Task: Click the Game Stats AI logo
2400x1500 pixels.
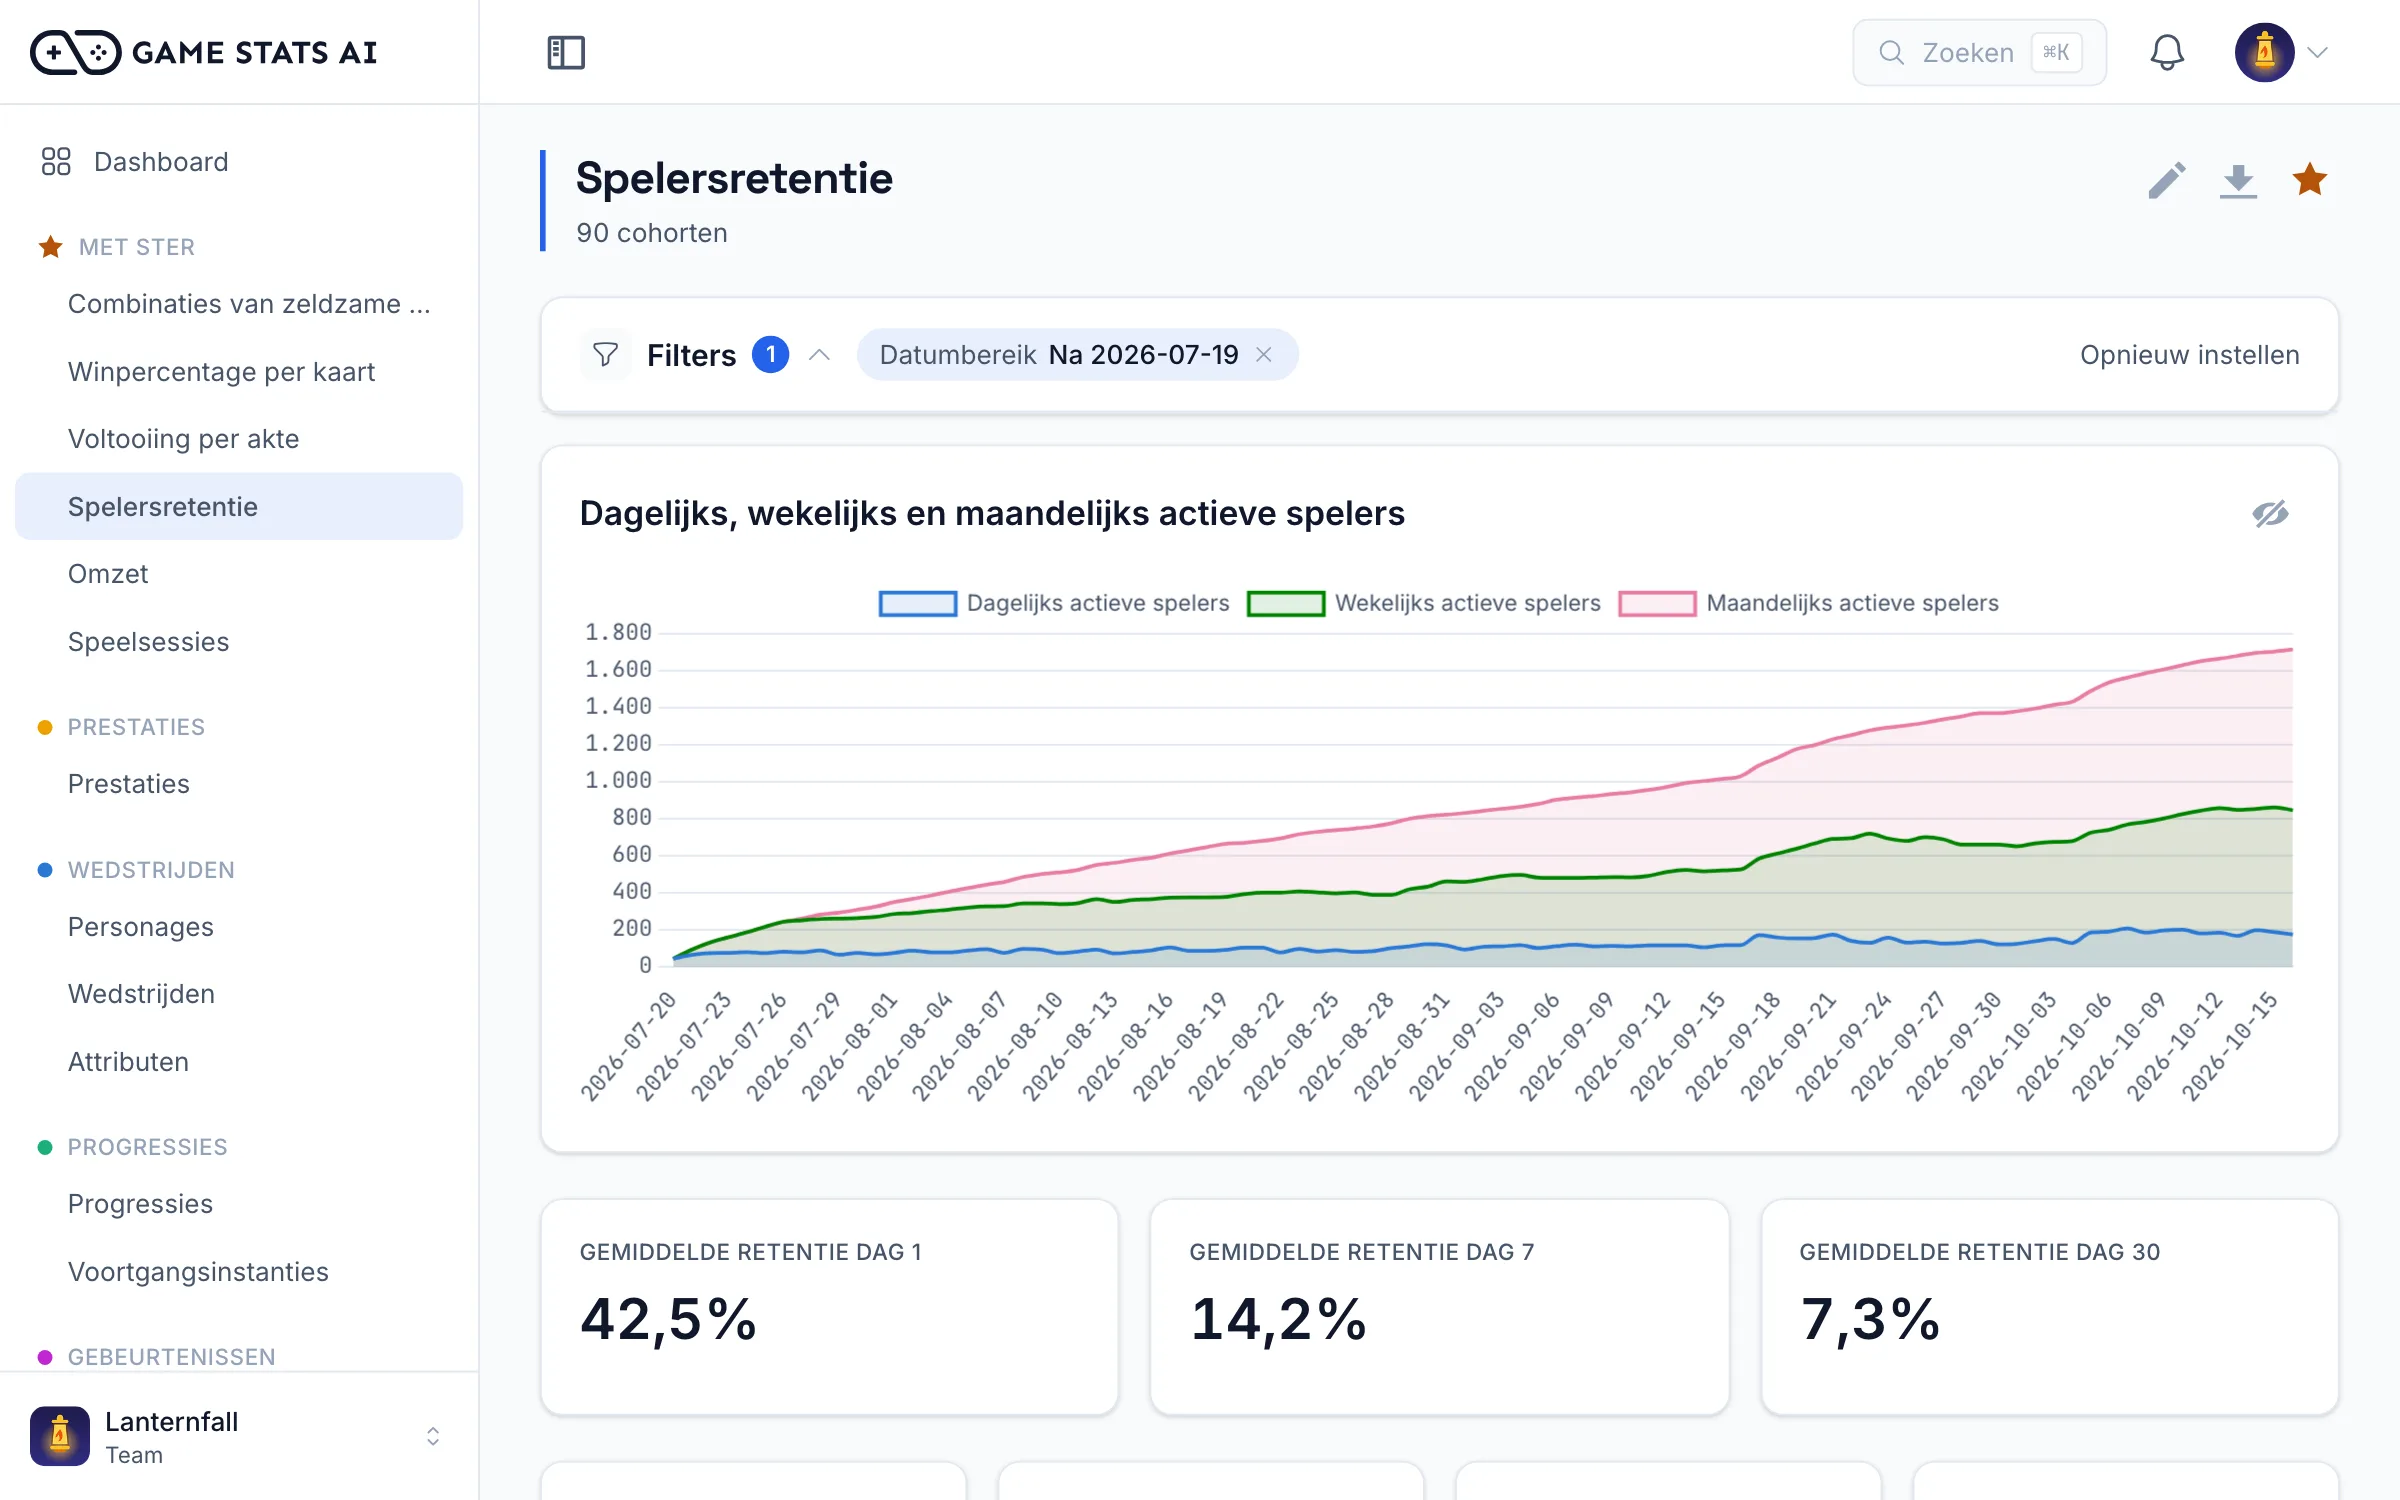Action: 204,52
